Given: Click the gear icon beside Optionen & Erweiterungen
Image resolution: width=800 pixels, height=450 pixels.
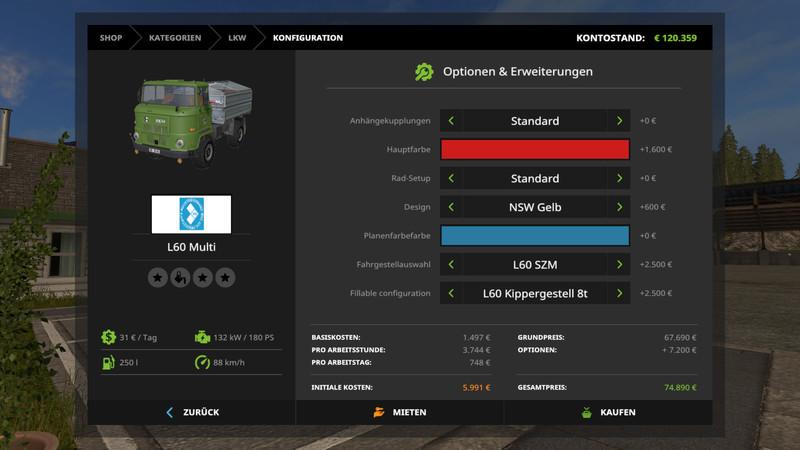Looking at the screenshot, I should [424, 72].
